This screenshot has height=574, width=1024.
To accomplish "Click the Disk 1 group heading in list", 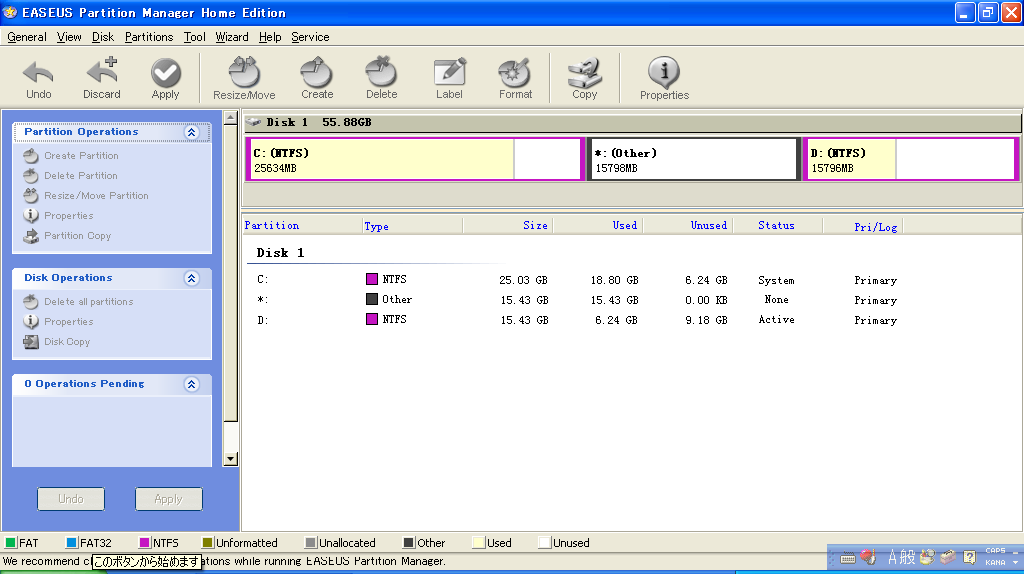I will click(280, 253).
